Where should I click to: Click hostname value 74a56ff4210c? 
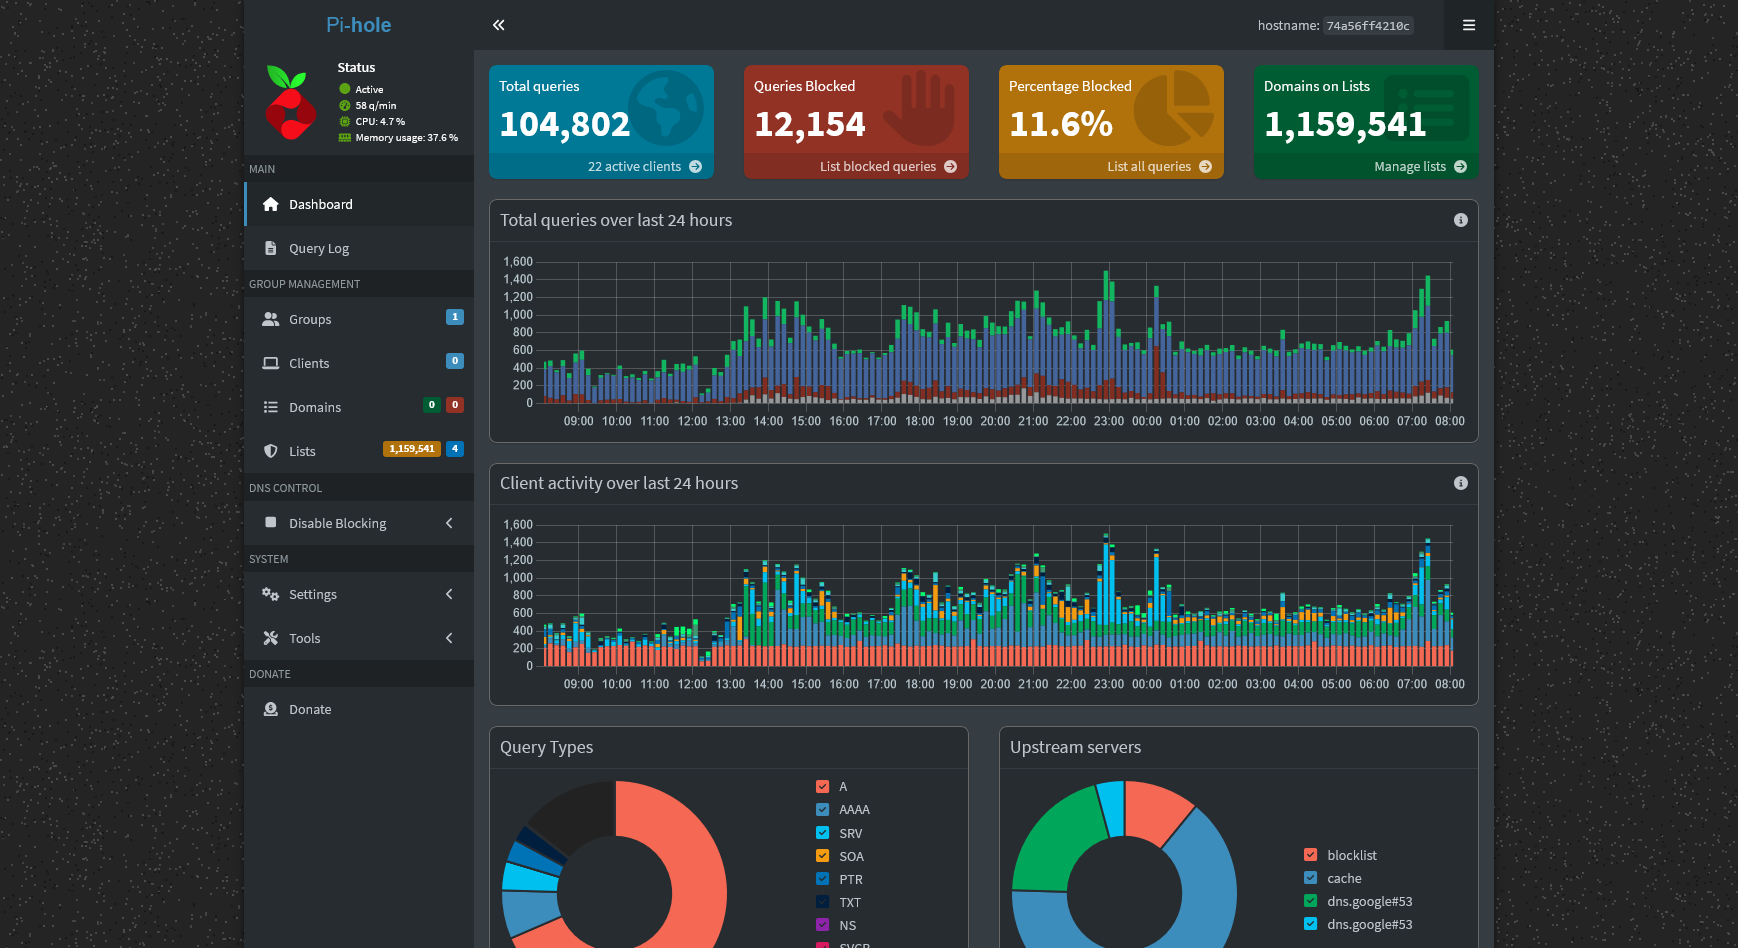point(1368,26)
